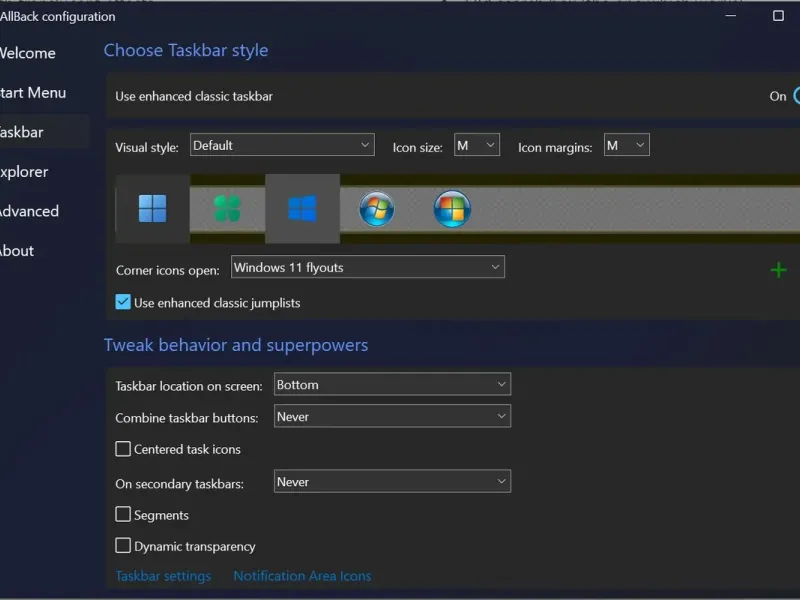Click the green plus icon to add
This screenshot has height=600, width=800.
pyautogui.click(x=779, y=269)
